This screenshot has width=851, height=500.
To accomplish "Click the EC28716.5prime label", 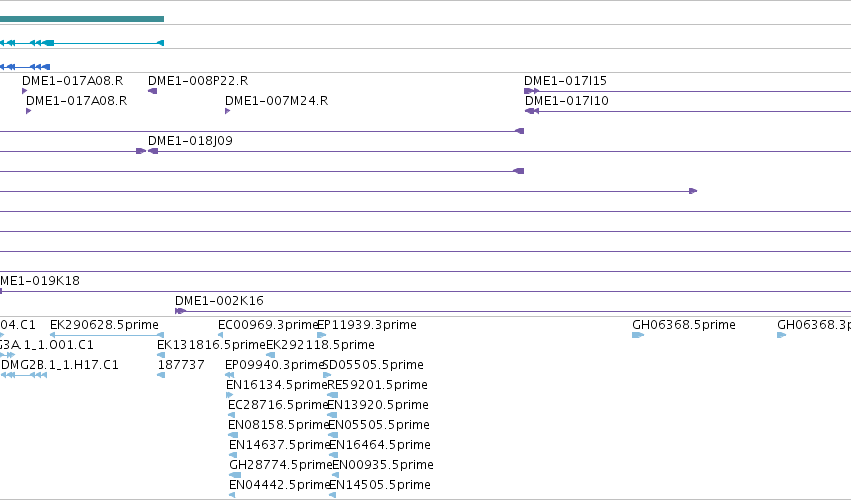I will [278, 405].
